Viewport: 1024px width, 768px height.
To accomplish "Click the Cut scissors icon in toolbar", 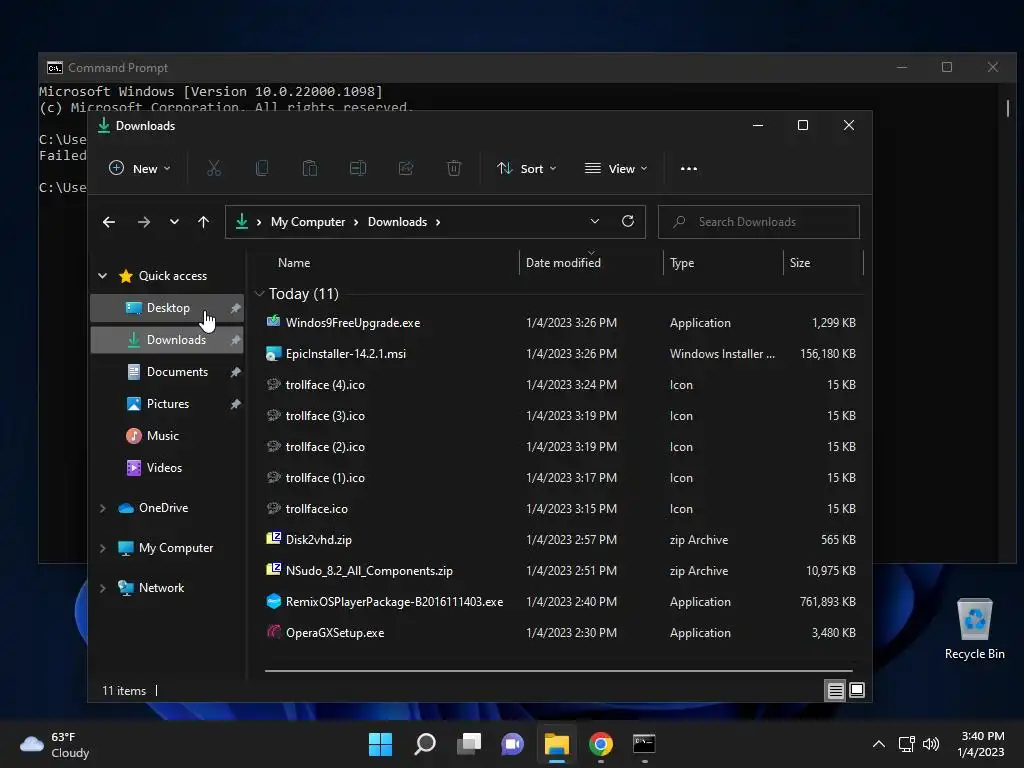I will point(214,168).
